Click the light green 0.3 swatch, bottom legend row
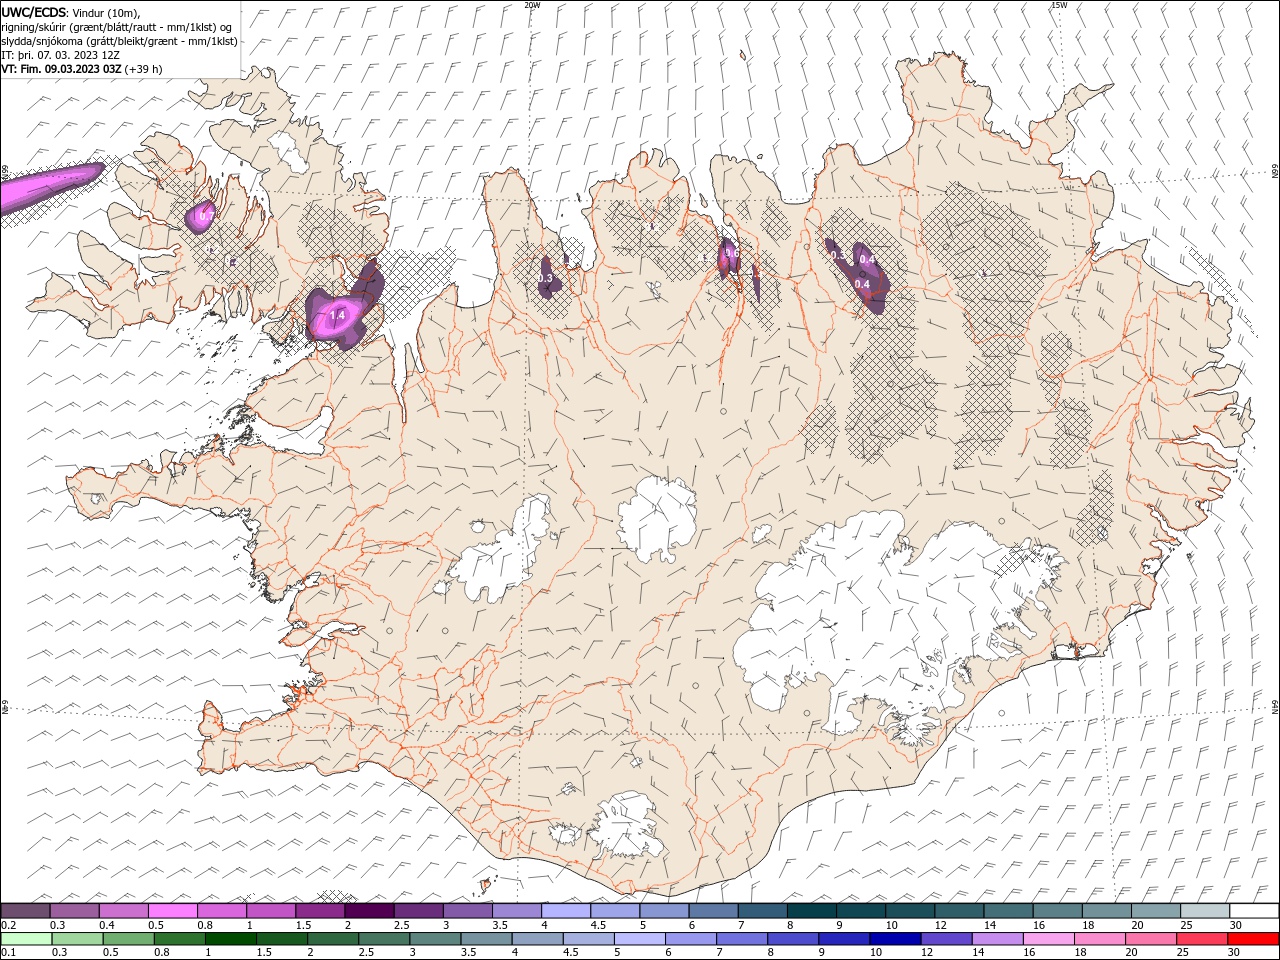Screen dimensions: 1280x960 pos(77,939)
